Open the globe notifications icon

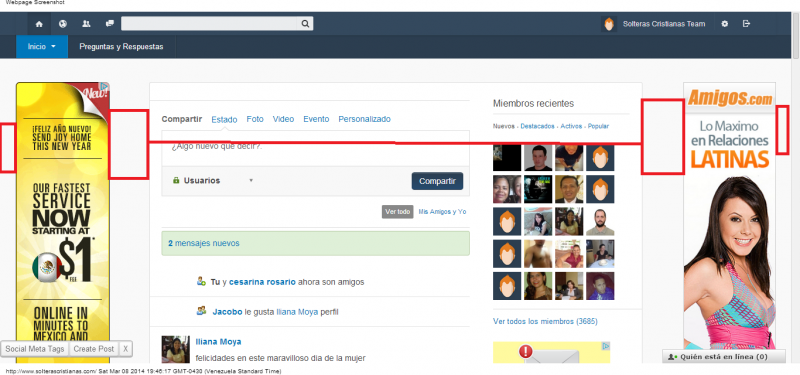63,24
